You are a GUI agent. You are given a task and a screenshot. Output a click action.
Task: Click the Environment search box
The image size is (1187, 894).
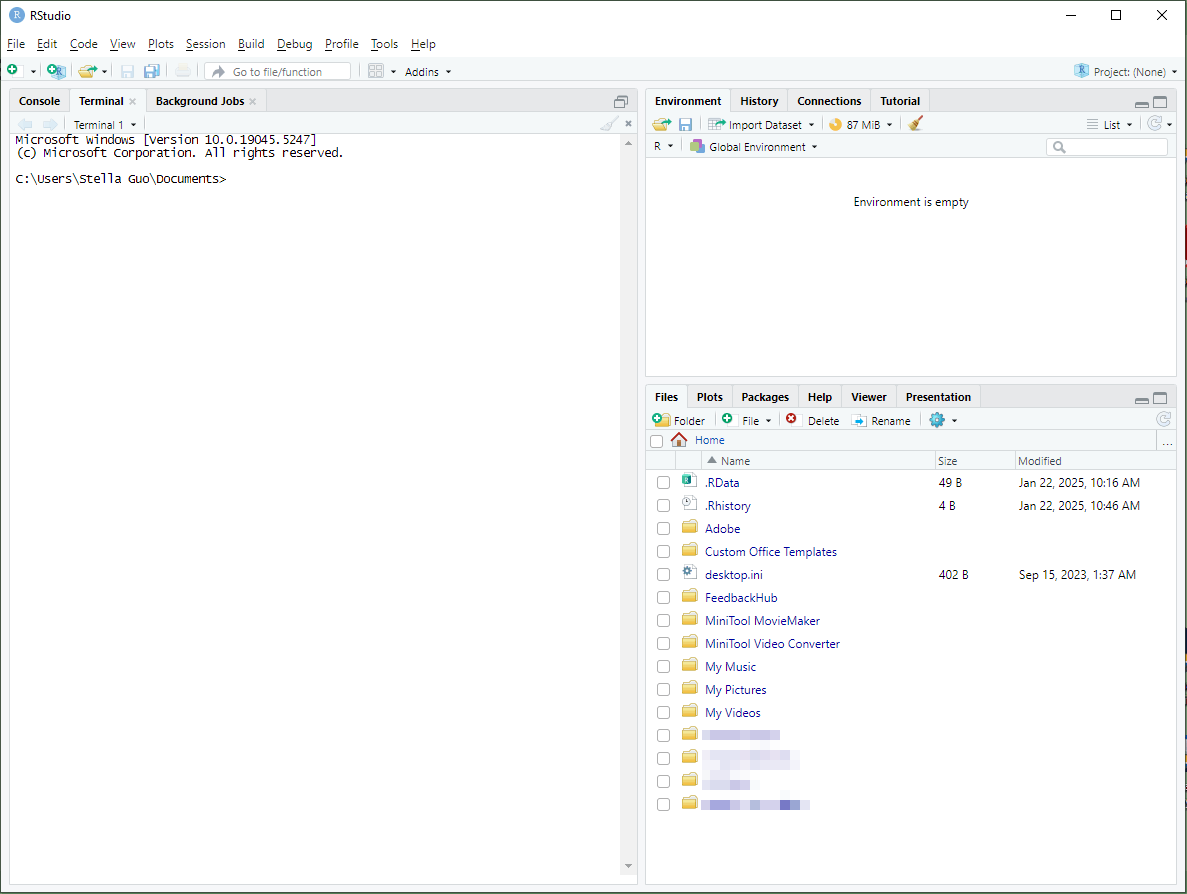1107,147
